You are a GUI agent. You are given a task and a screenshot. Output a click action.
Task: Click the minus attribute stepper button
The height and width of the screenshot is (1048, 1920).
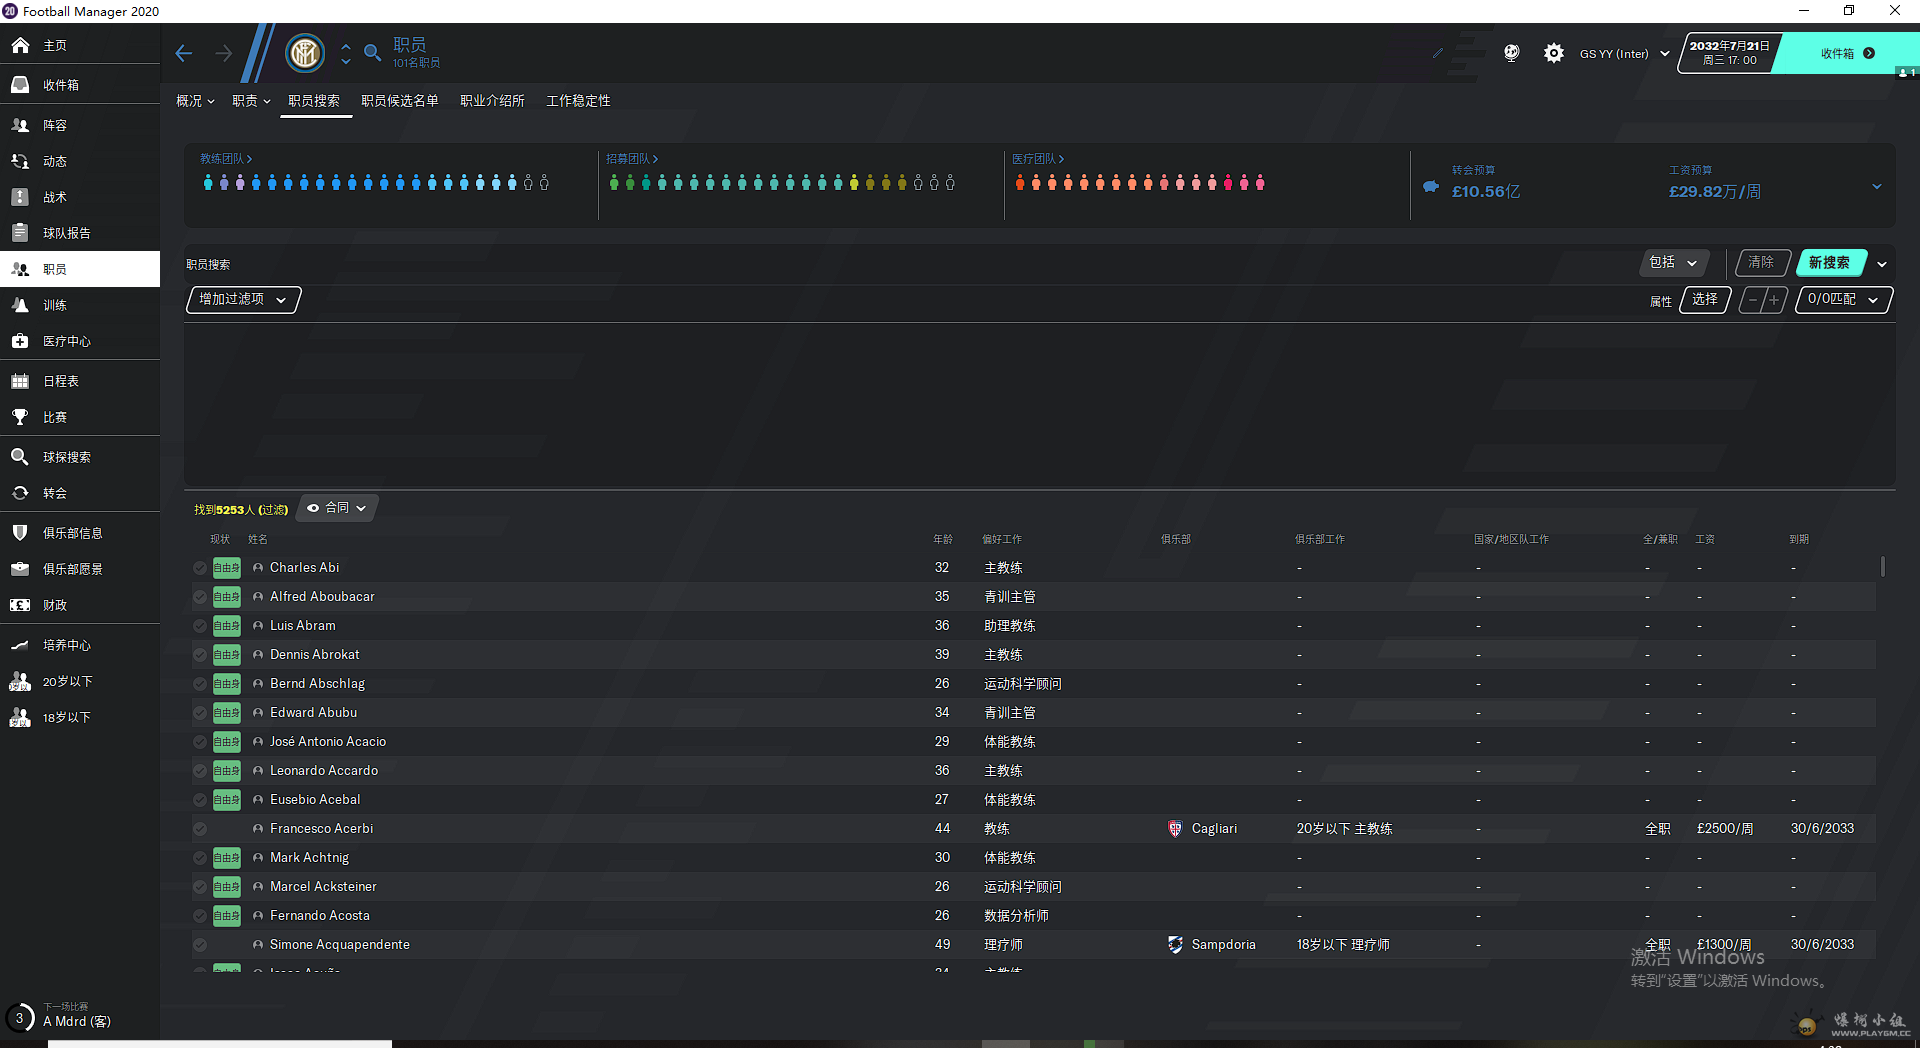tap(1752, 299)
